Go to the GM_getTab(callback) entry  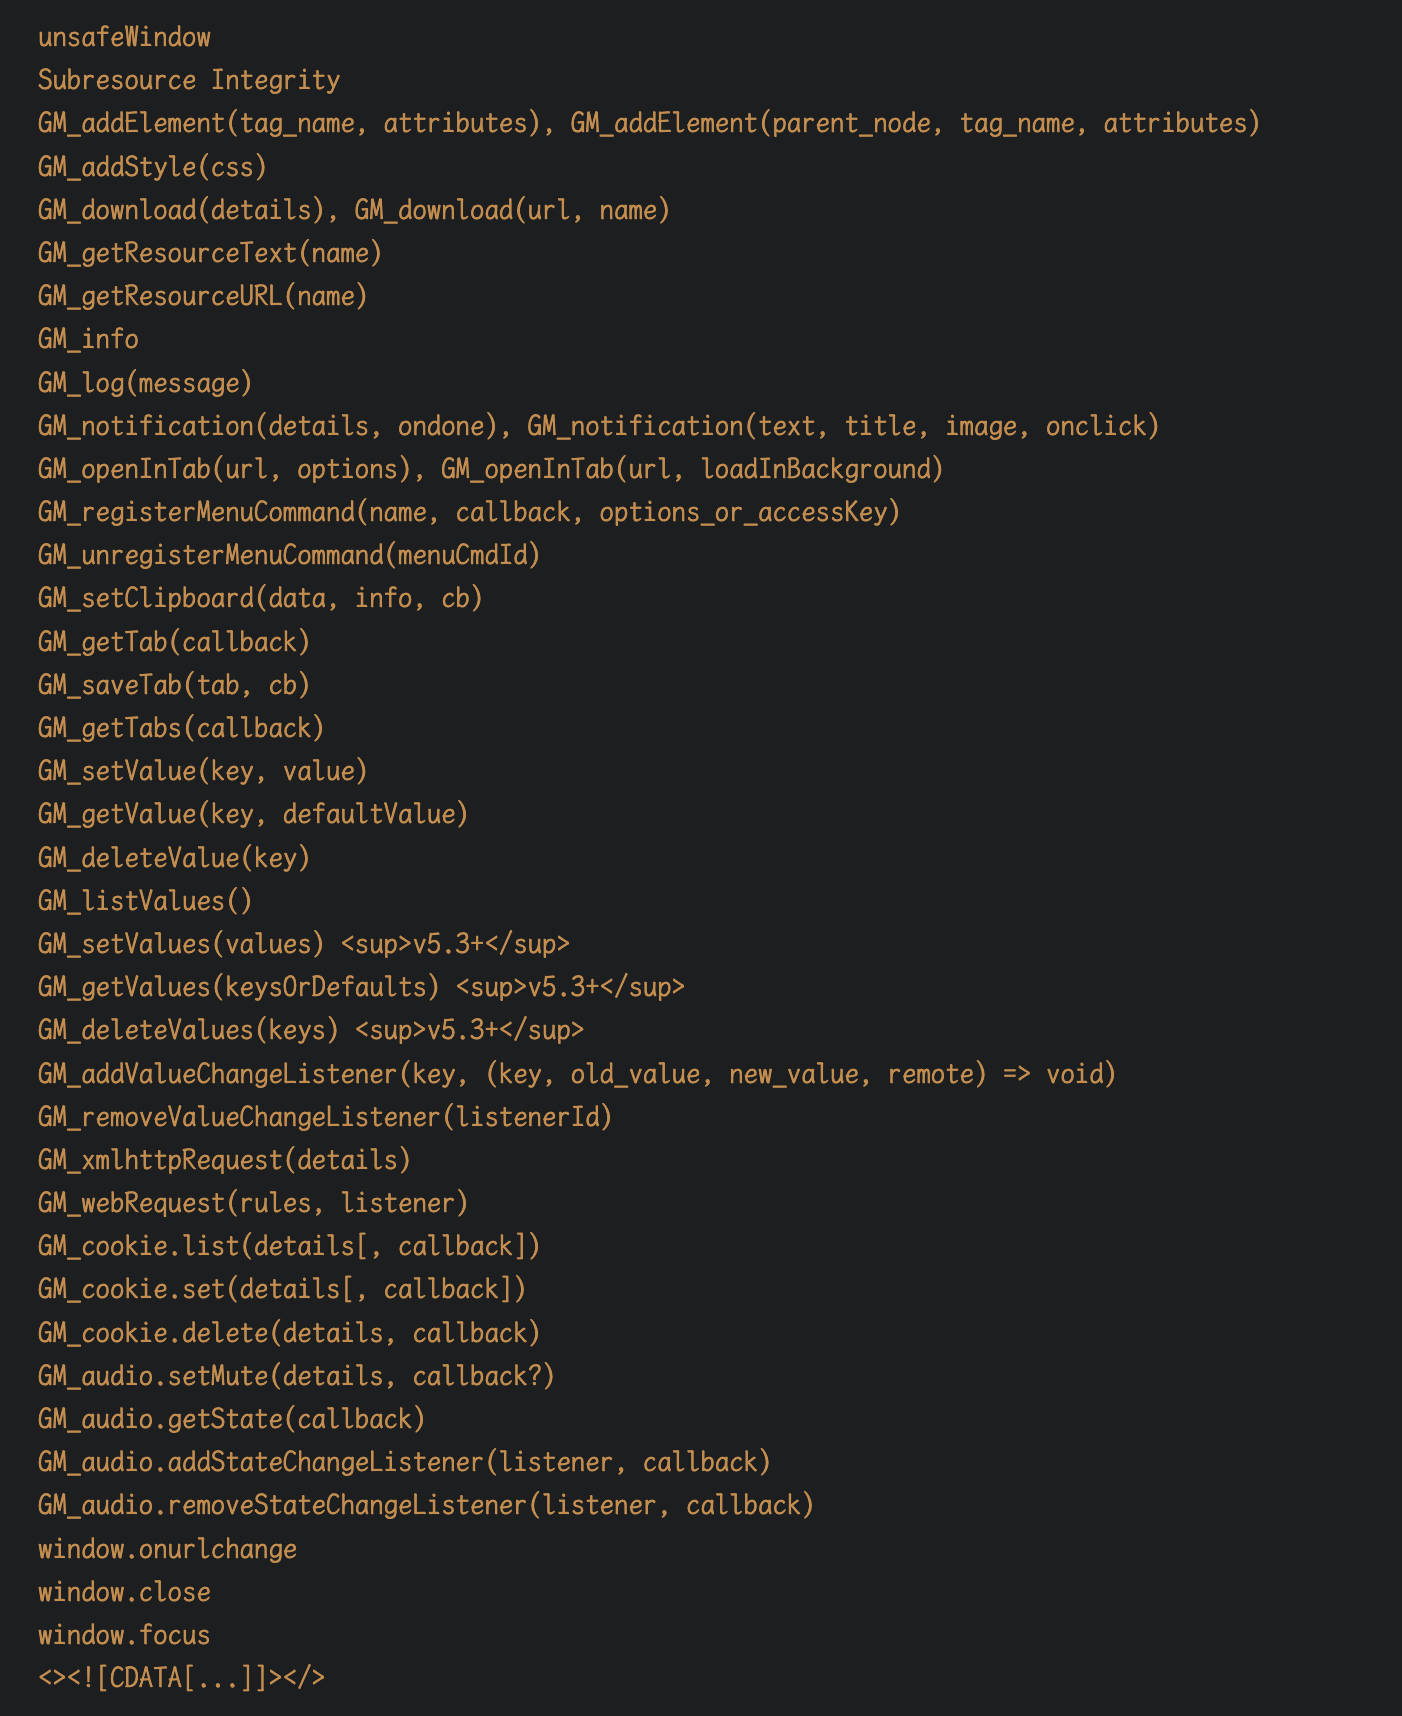[174, 642]
